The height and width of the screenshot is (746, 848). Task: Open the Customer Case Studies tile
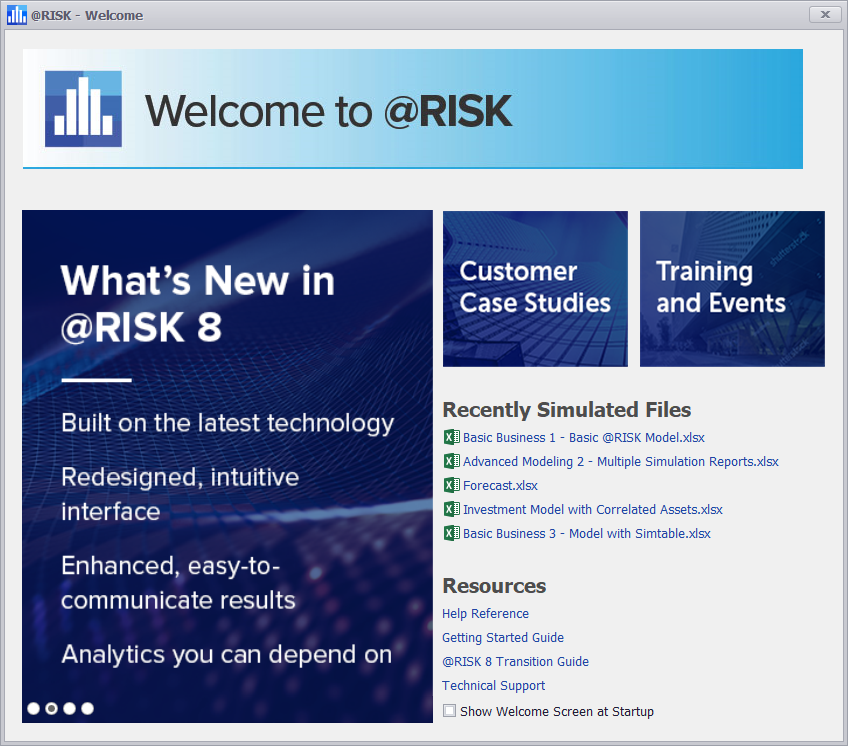[535, 288]
